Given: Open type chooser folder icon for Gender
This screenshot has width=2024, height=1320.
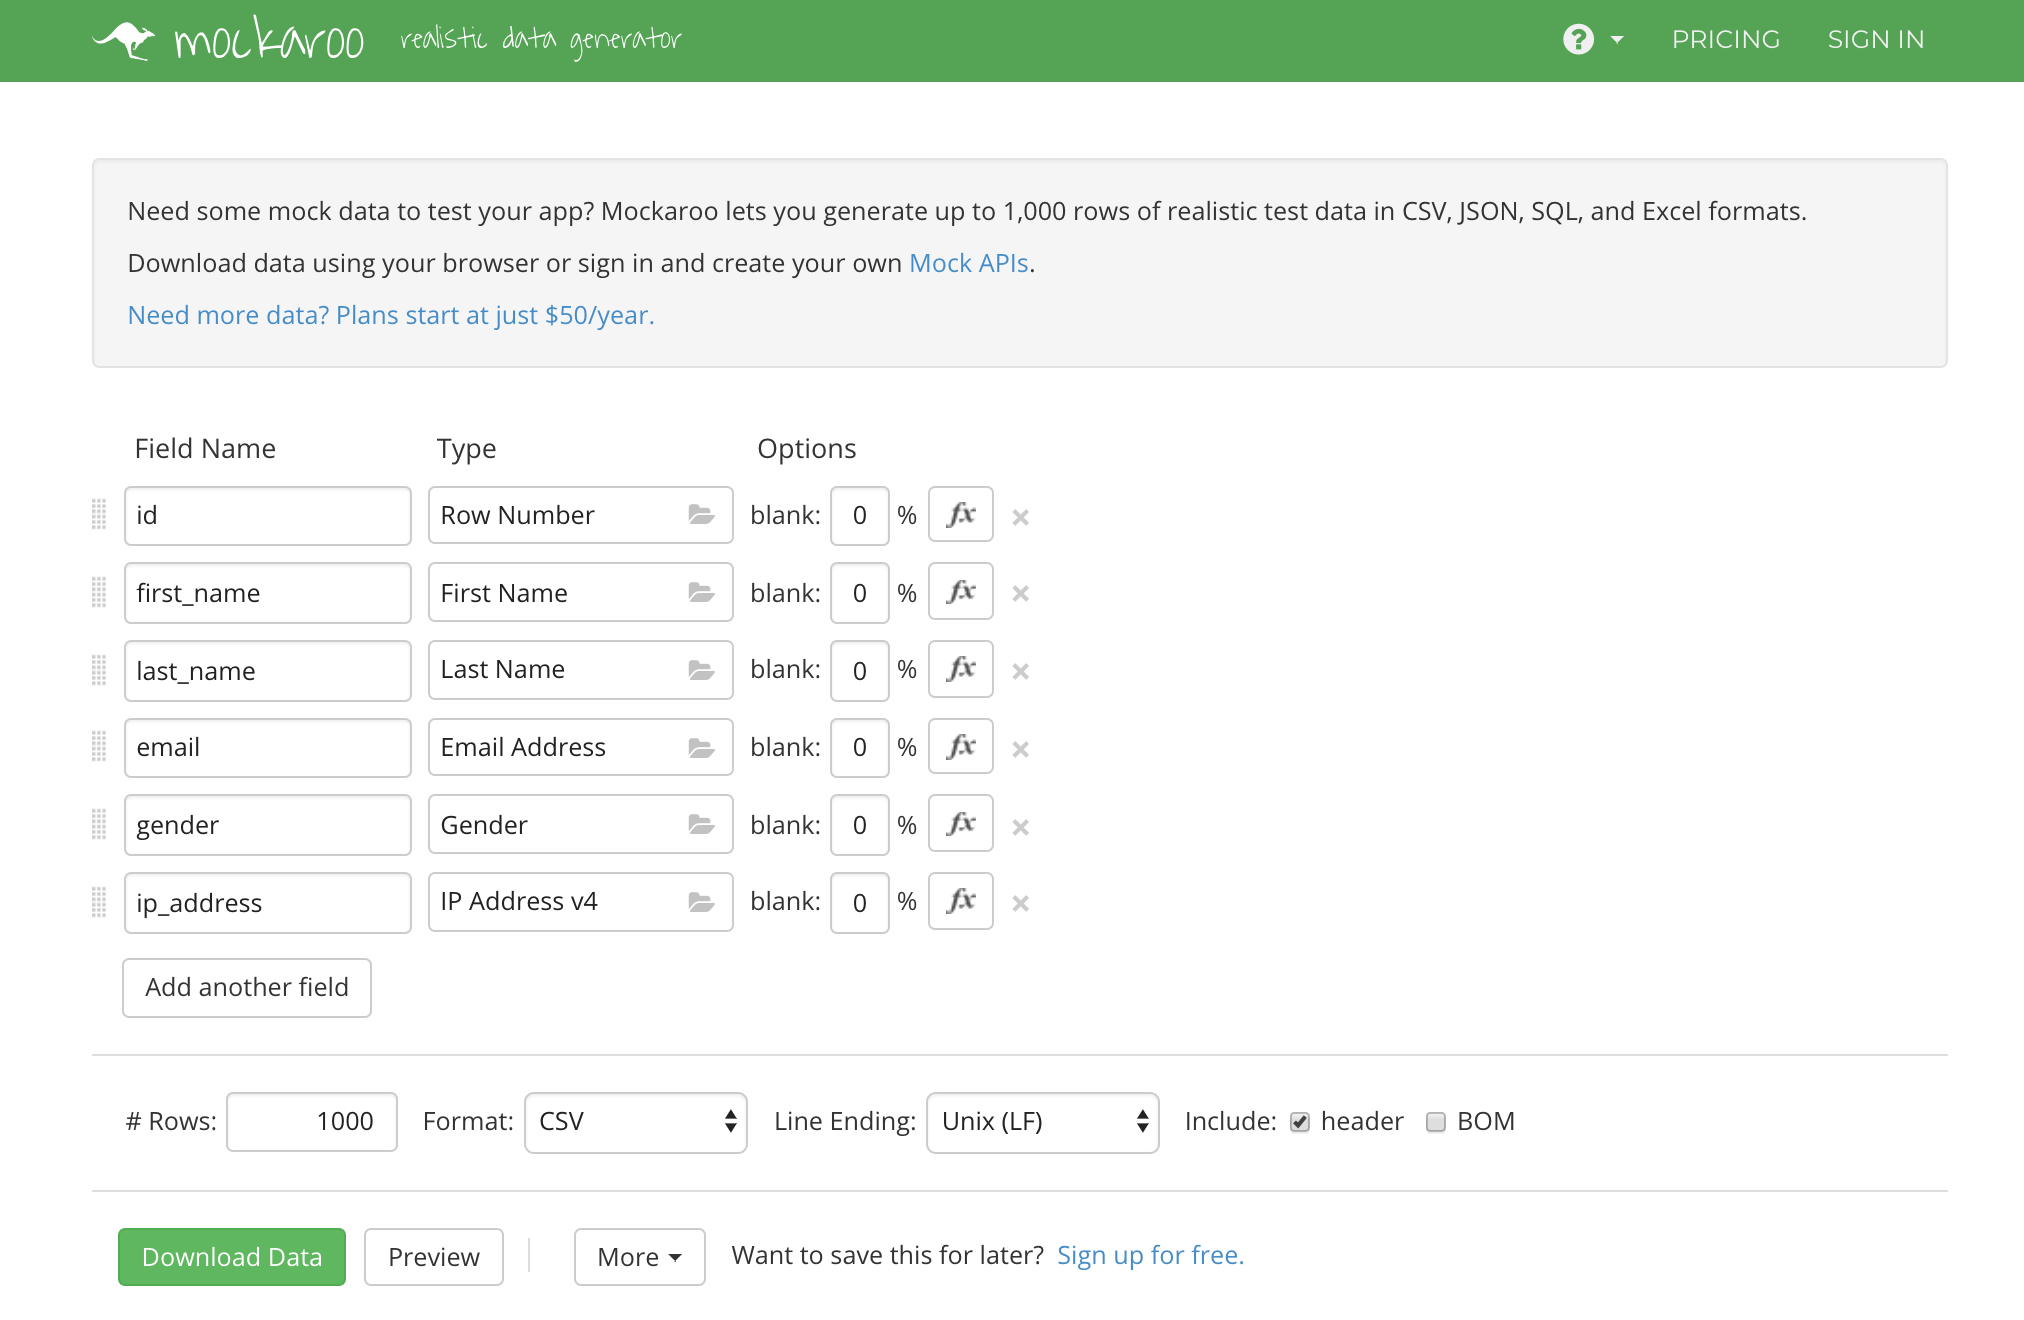Looking at the screenshot, I should 701,825.
